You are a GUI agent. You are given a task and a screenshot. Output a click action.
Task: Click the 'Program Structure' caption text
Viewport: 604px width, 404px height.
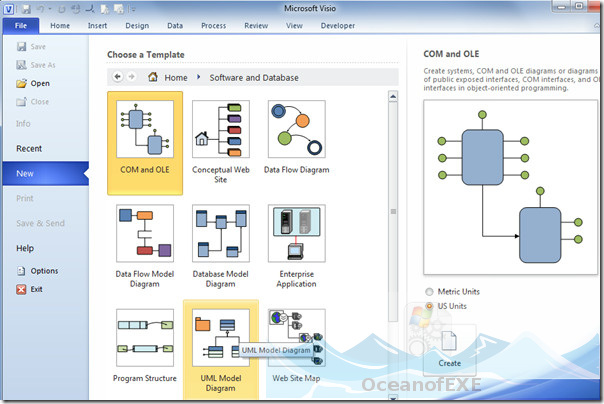pyautogui.click(x=145, y=378)
